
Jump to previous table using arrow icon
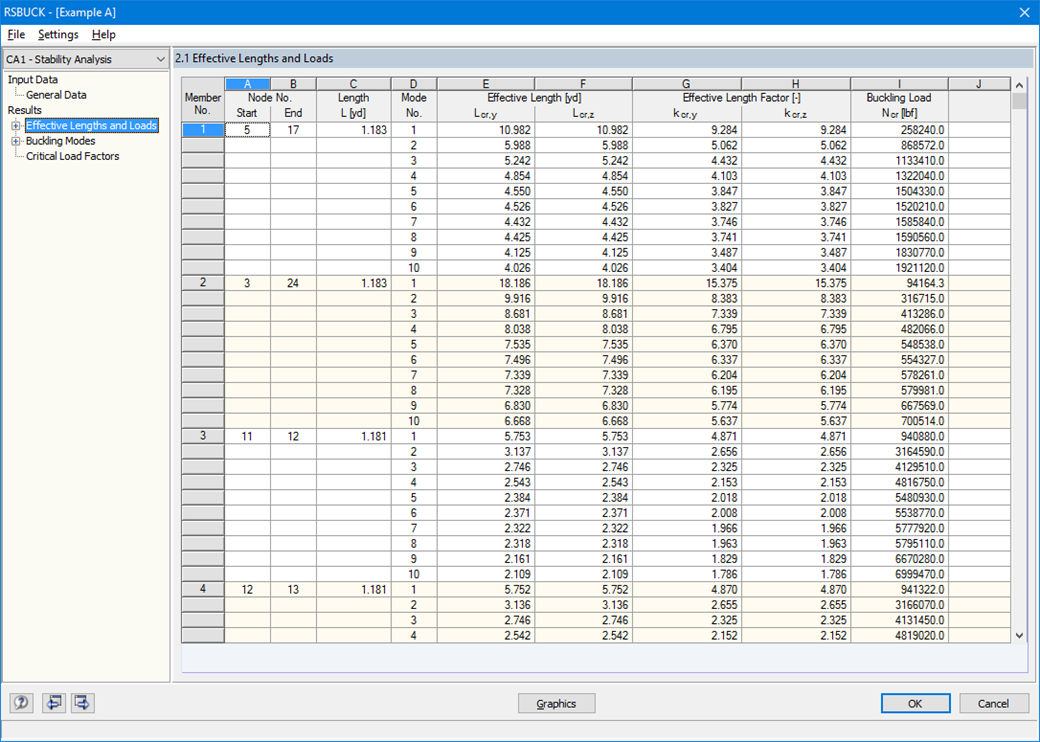click(x=54, y=703)
